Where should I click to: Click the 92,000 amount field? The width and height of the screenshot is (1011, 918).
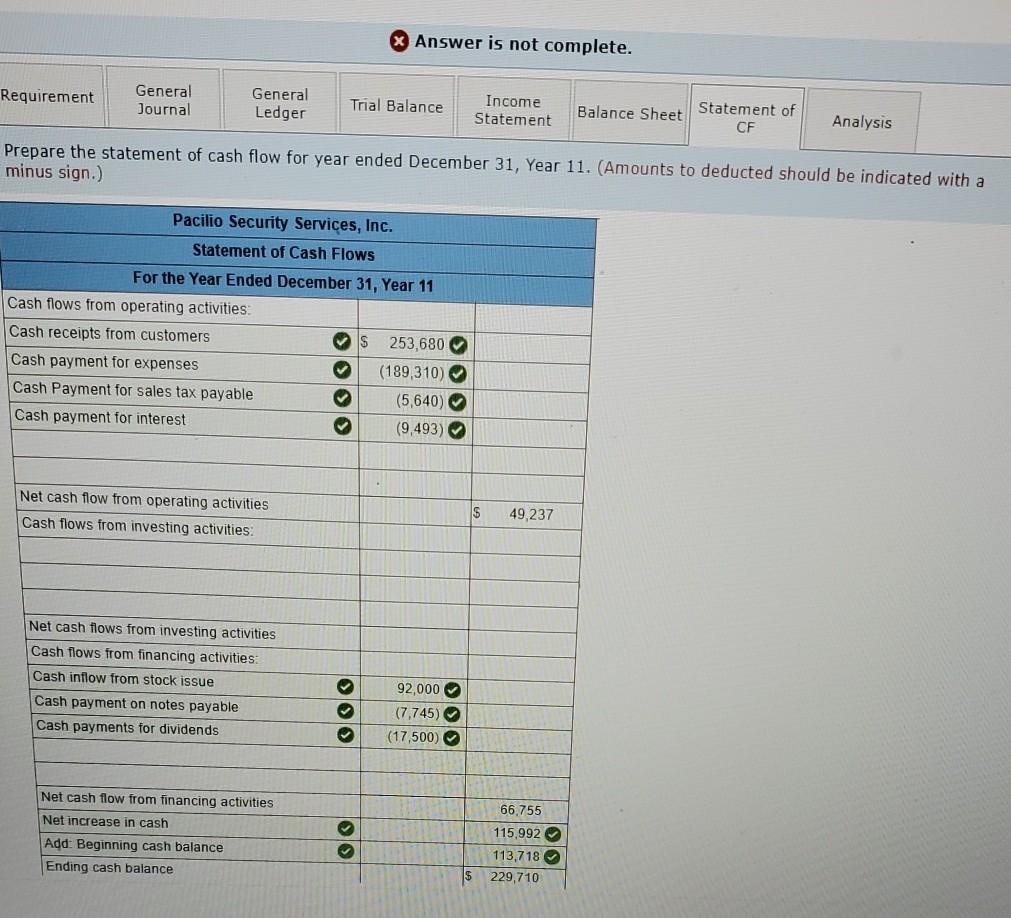coord(415,688)
